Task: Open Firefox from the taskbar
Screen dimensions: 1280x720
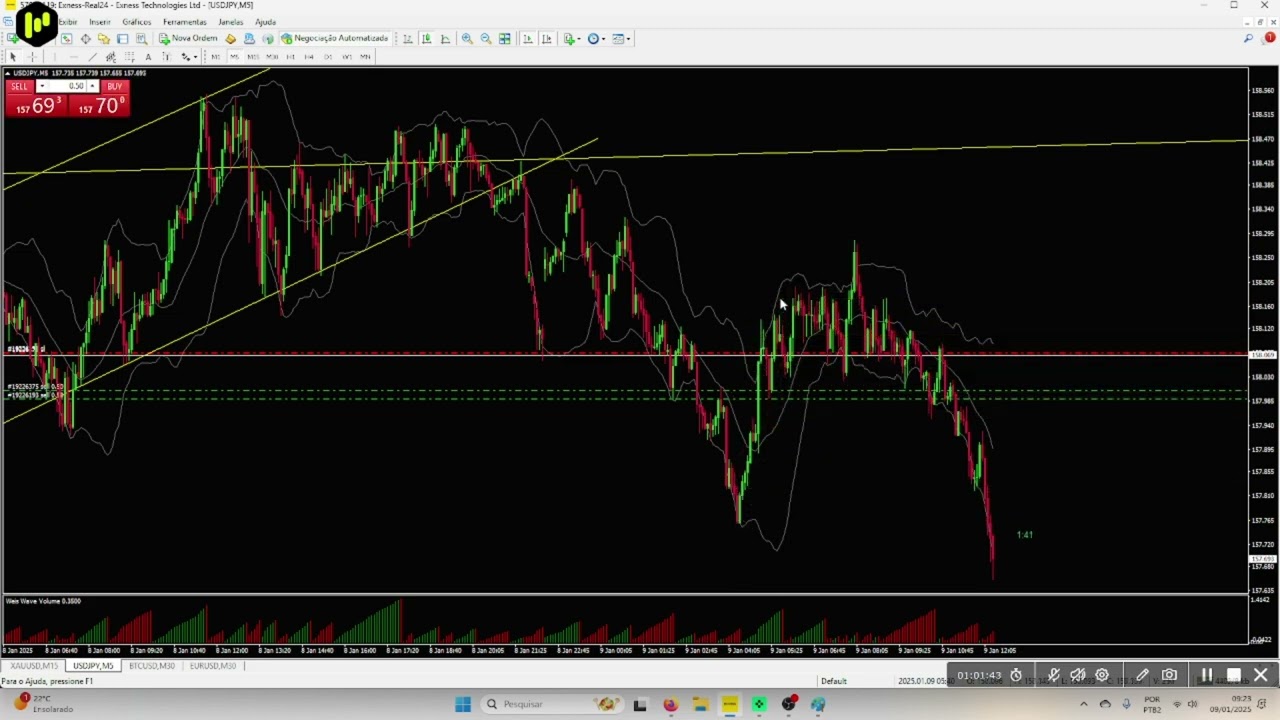Action: pyautogui.click(x=670, y=704)
